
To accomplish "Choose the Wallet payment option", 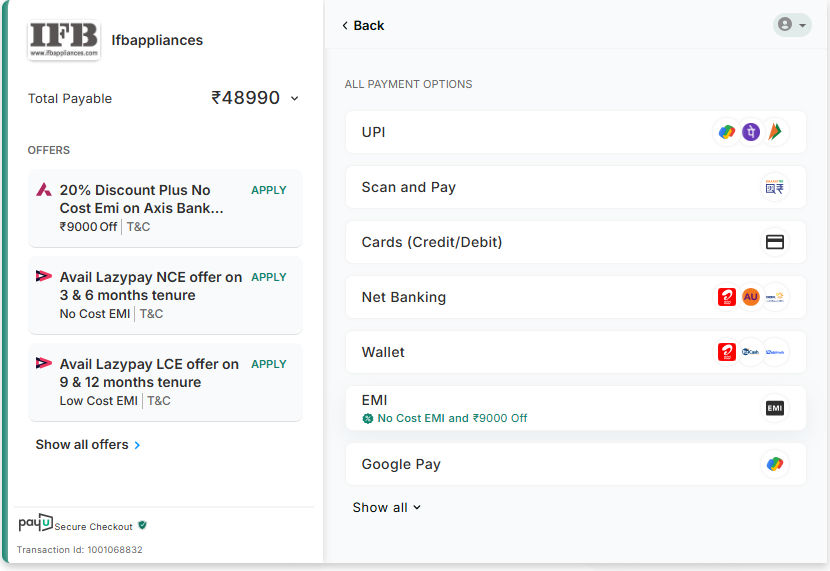I will 383,352.
